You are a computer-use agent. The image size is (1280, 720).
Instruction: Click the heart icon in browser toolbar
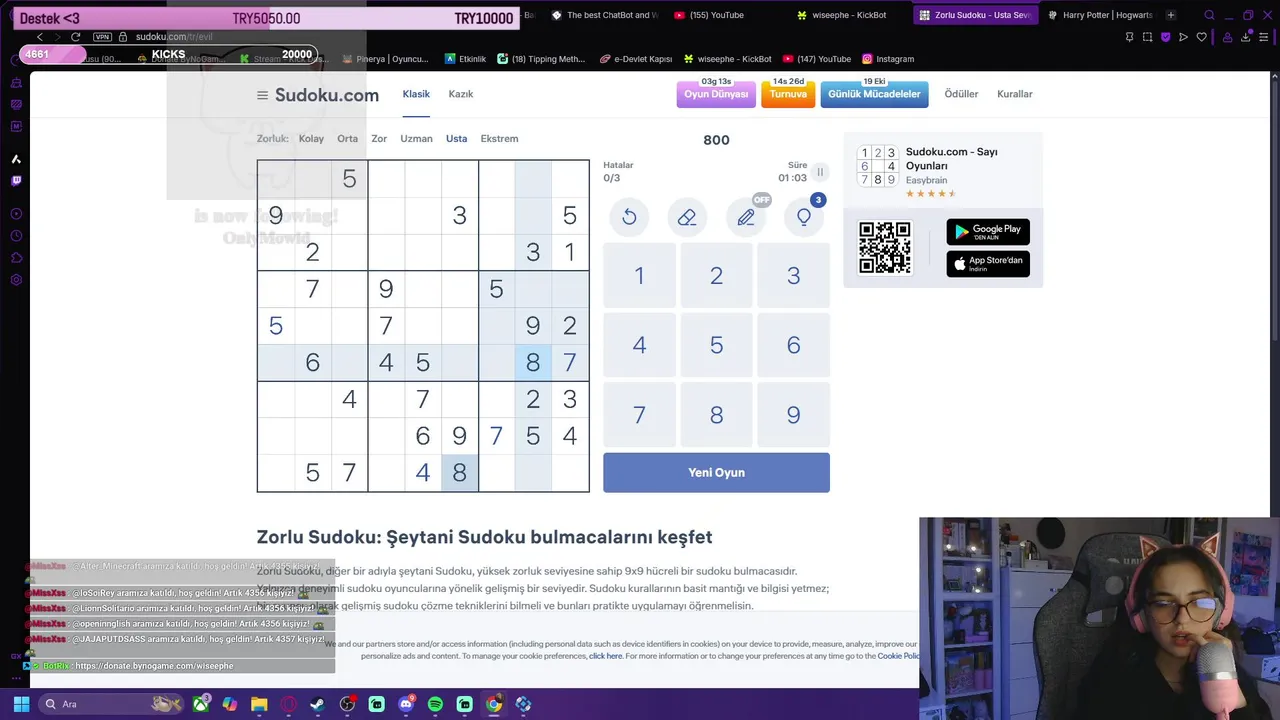click(x=1202, y=37)
